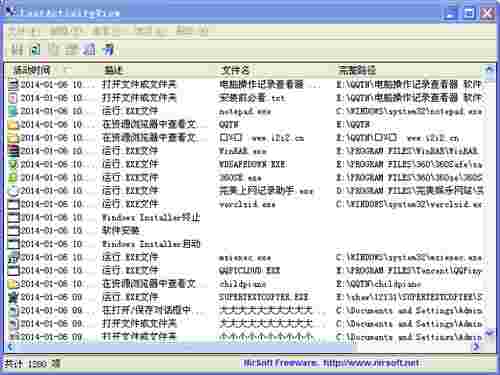Open the Options menu
The height and width of the screenshot is (375, 500).
pyautogui.click(x=150, y=31)
